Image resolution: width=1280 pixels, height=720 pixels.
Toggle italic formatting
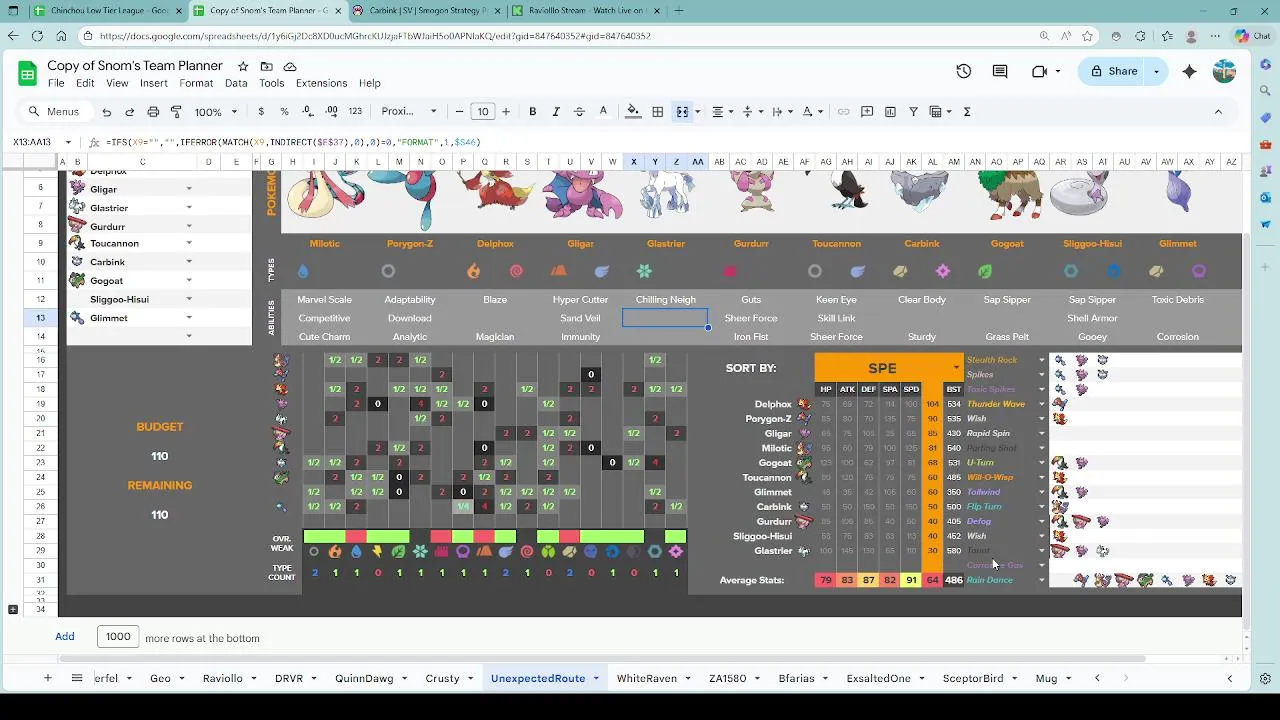click(555, 112)
